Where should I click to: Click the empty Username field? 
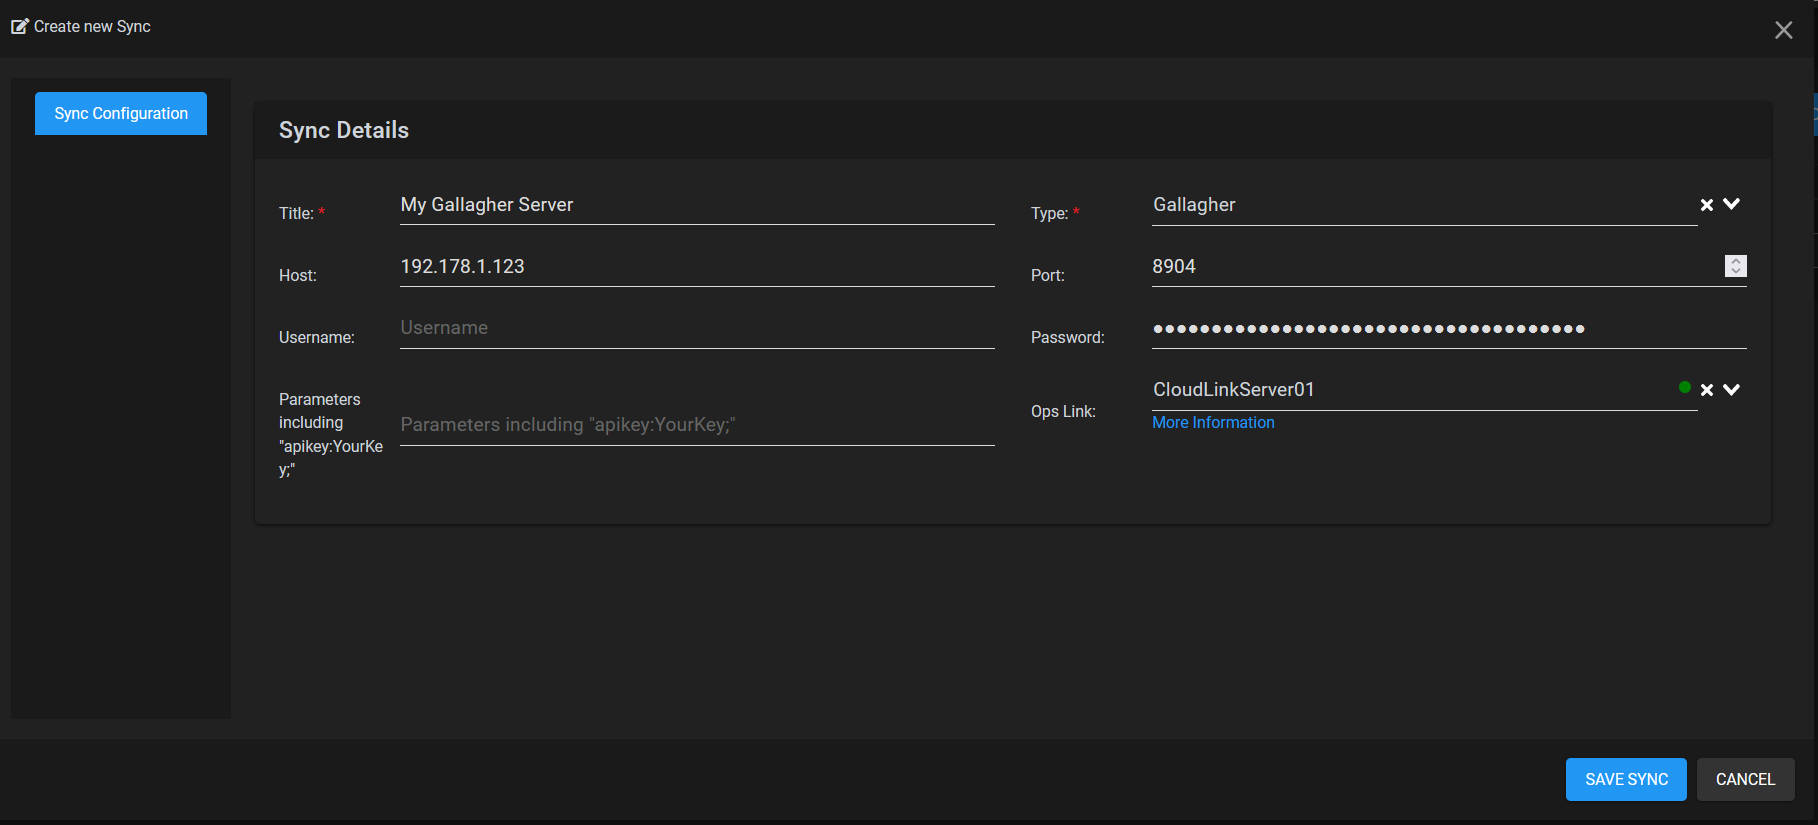(x=697, y=328)
